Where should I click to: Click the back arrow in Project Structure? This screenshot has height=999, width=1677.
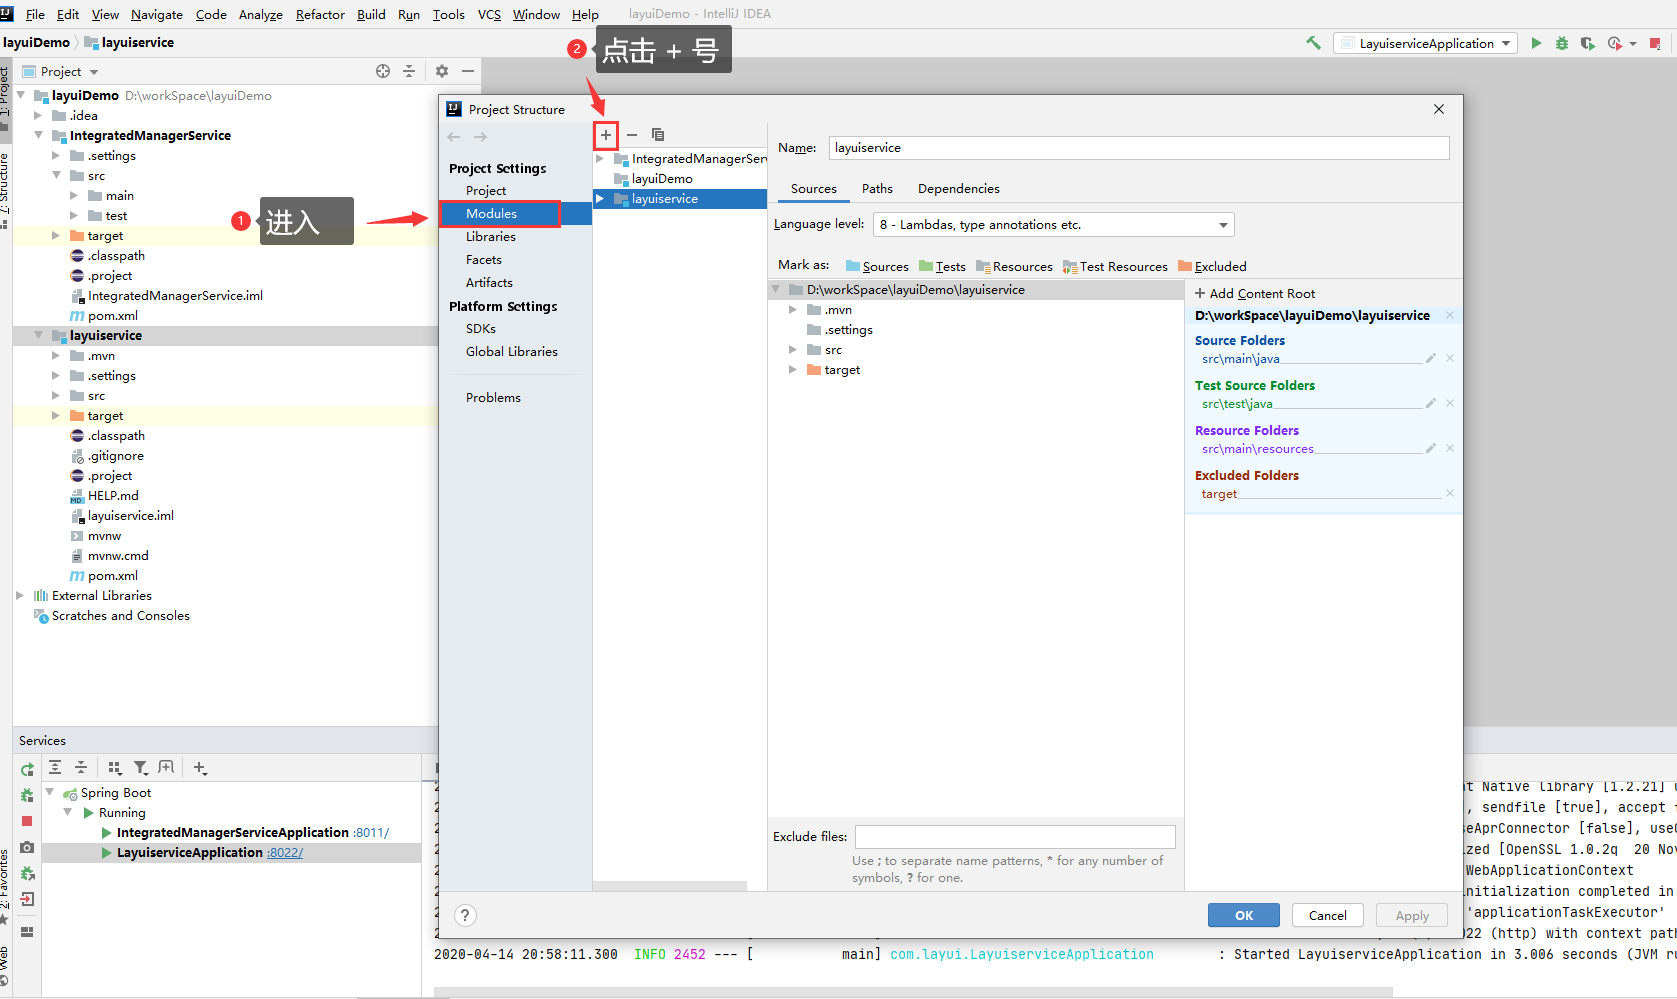click(x=454, y=137)
